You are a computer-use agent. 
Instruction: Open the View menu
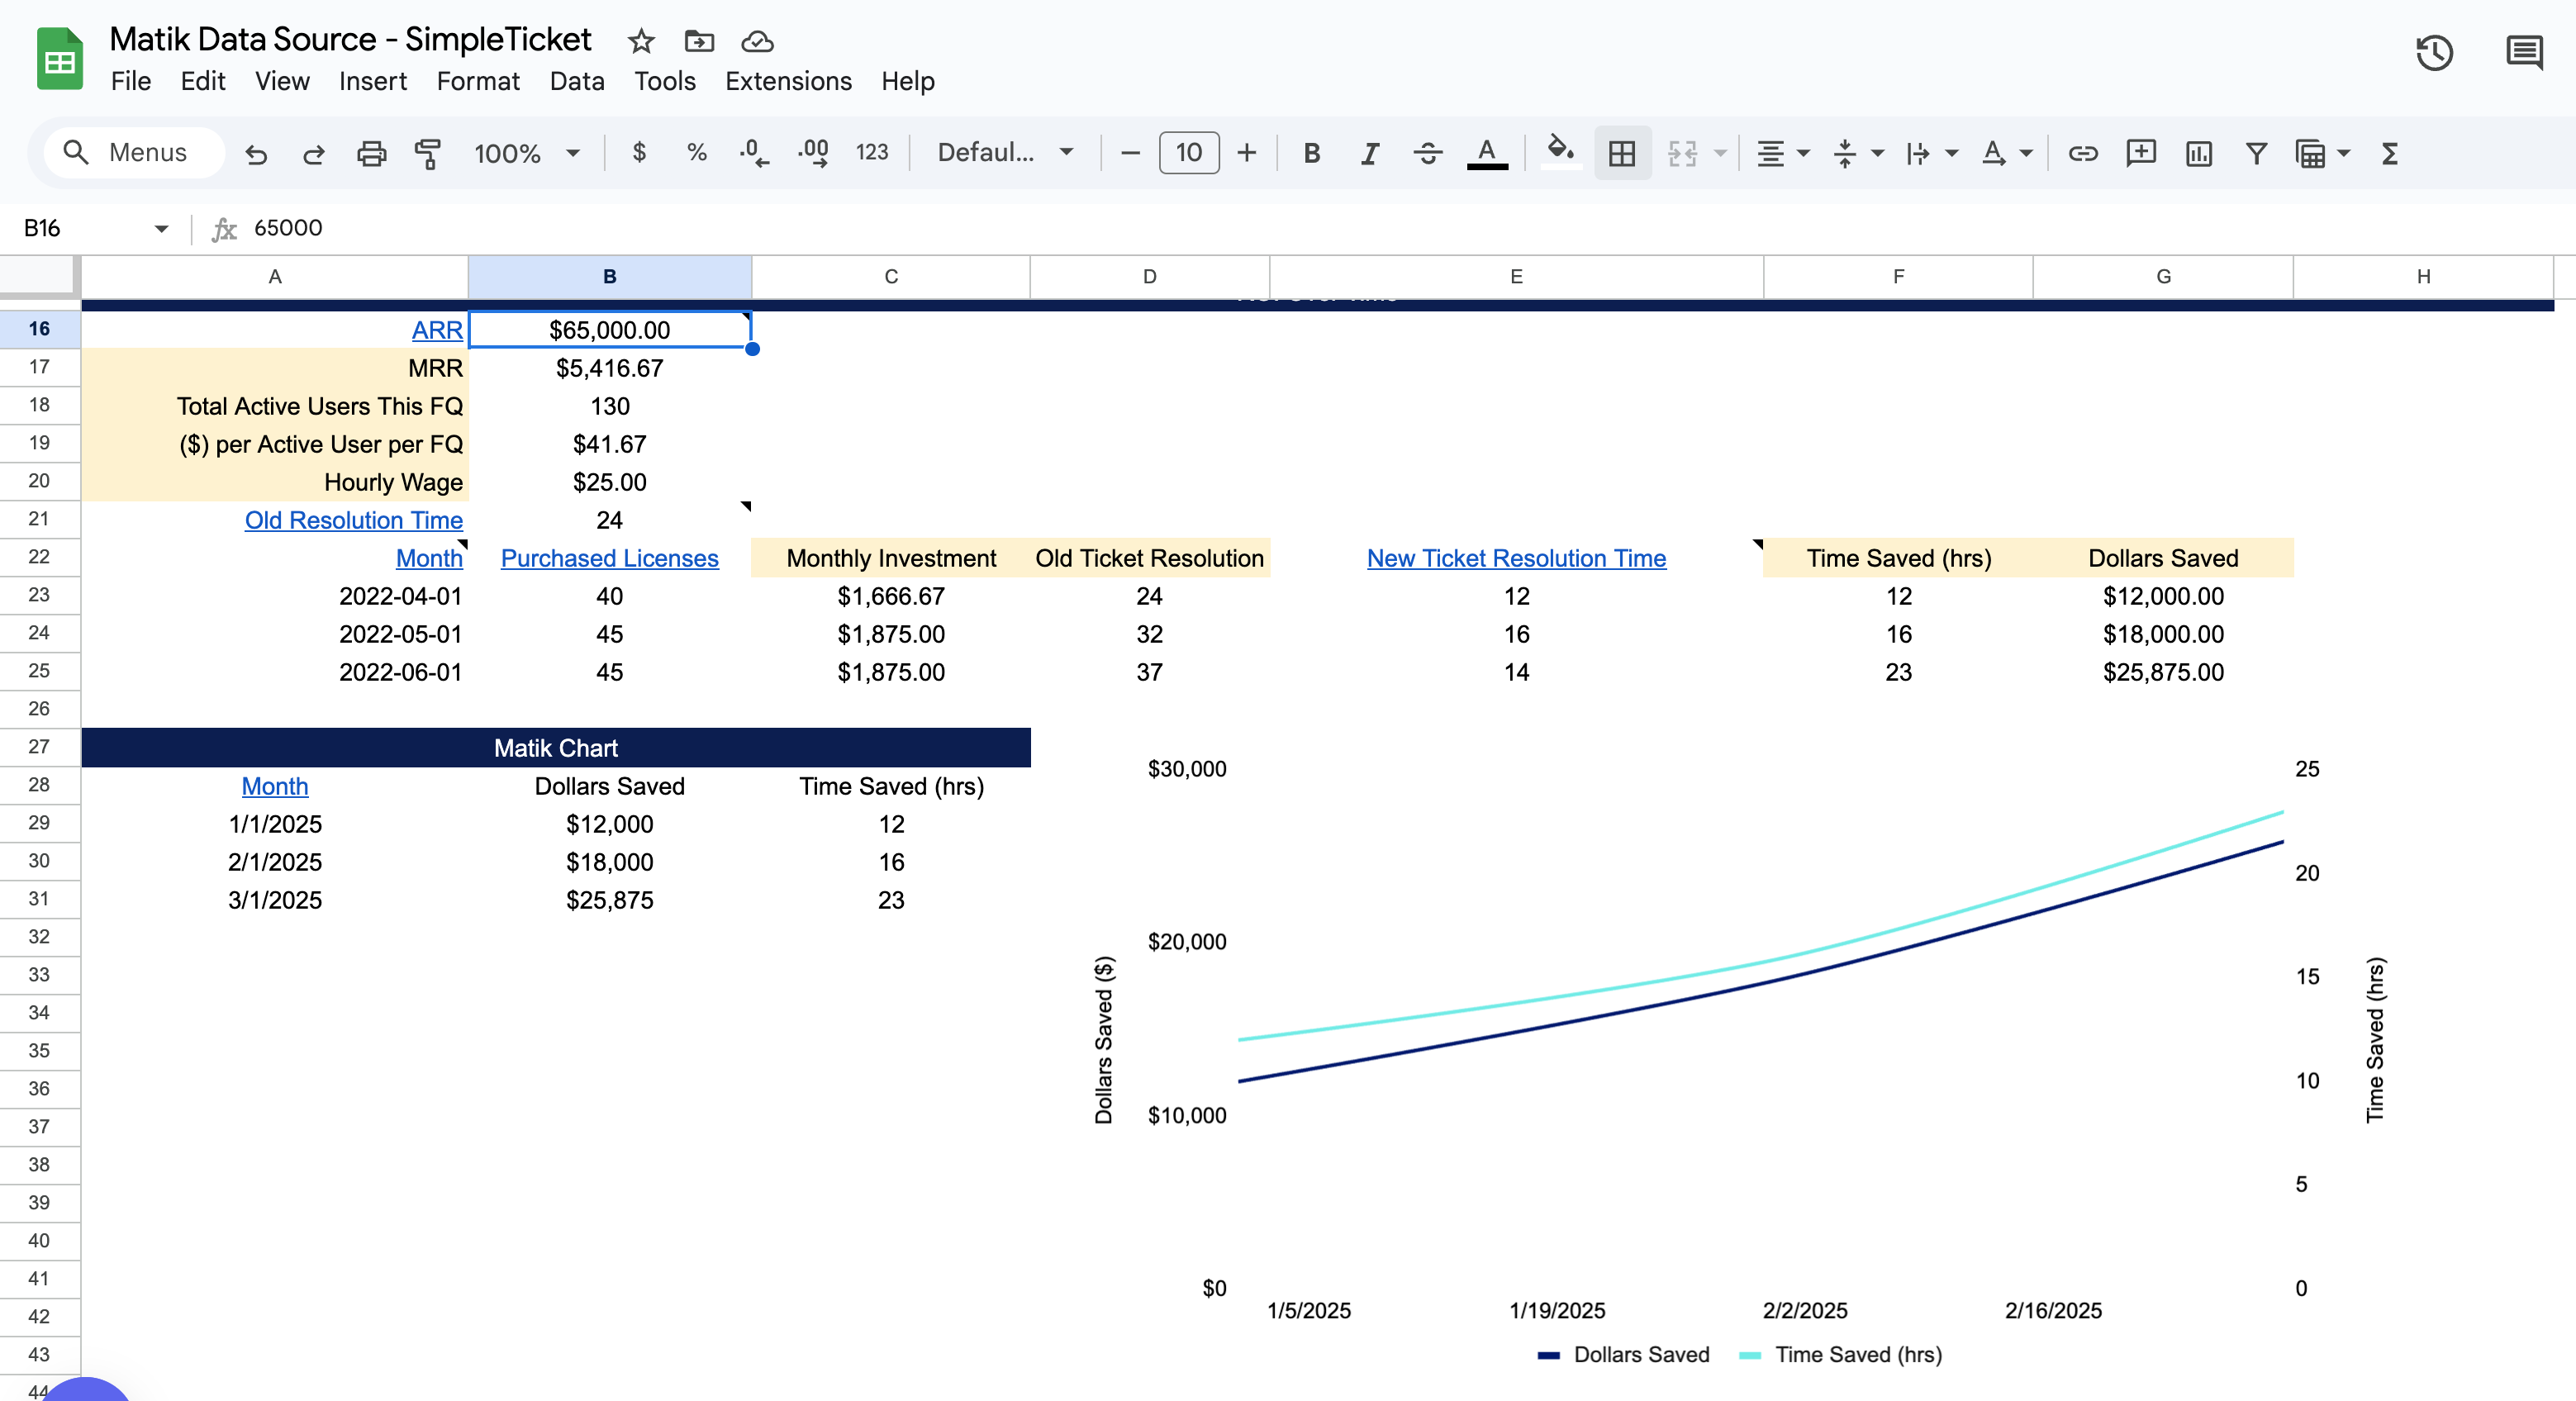coord(282,81)
